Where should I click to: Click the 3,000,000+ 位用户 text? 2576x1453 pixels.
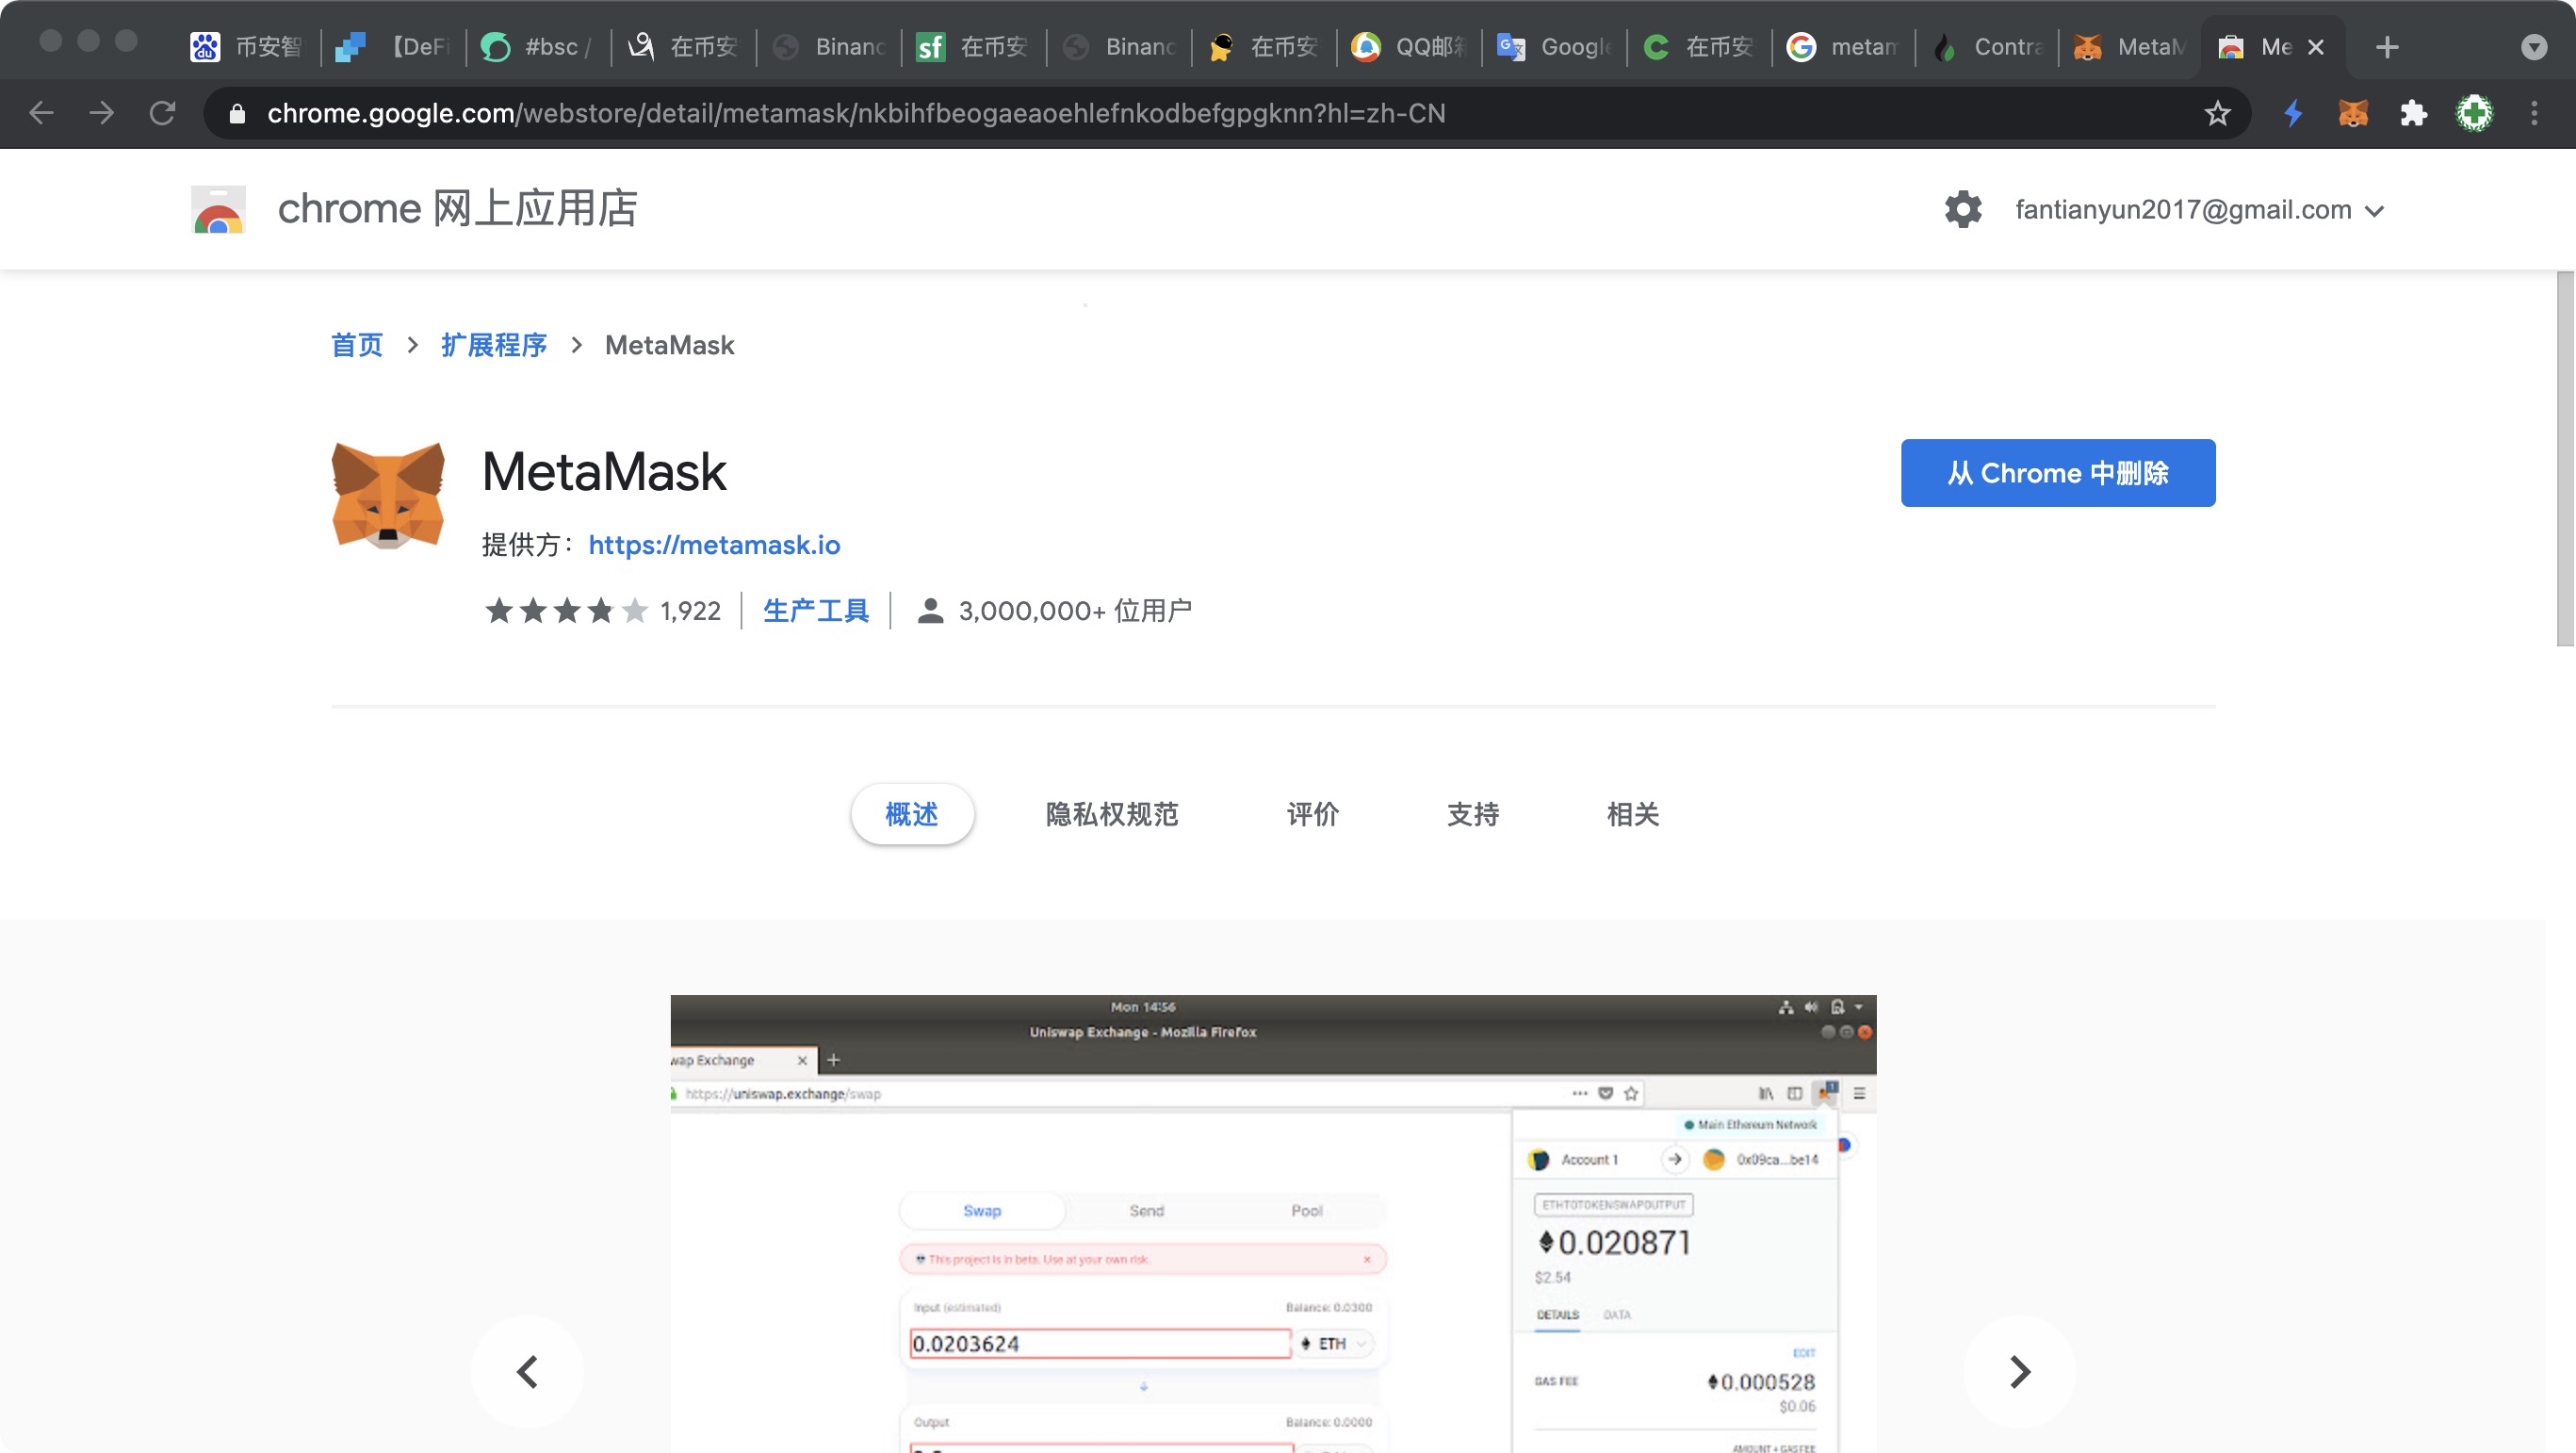[x=1075, y=610]
